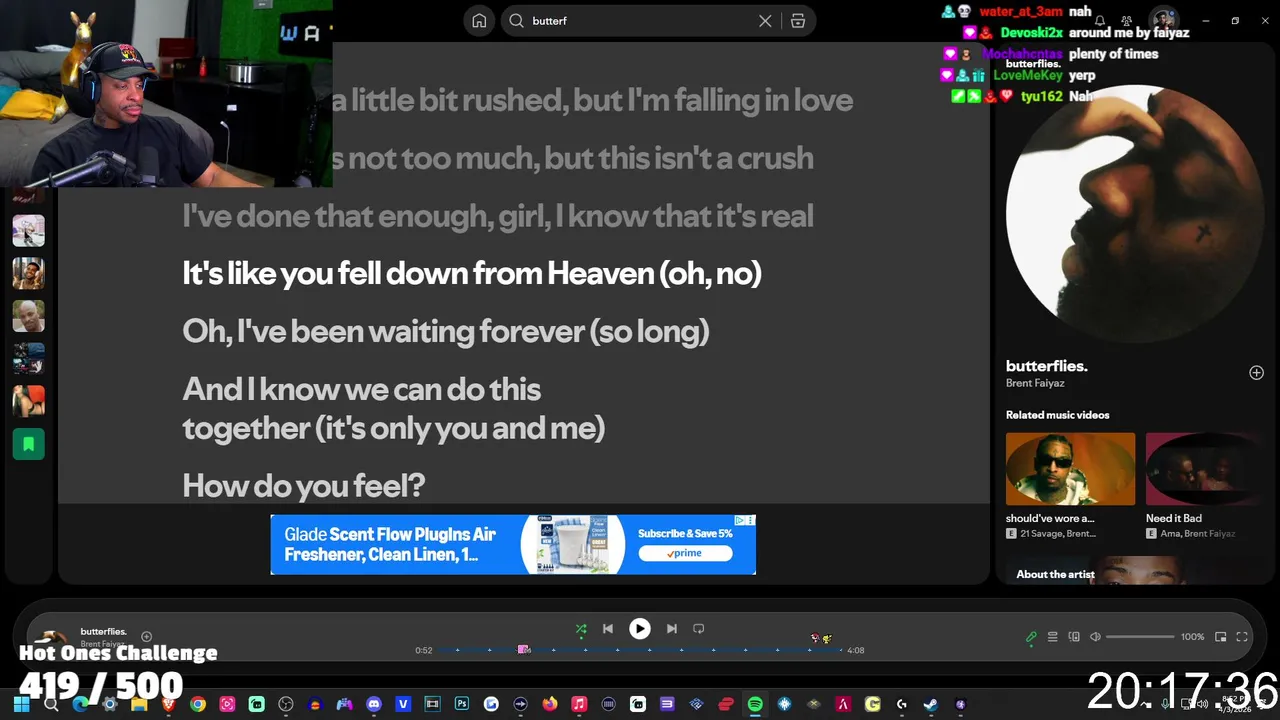Screen dimensions: 1280x720
Task: Open Windows Start menu
Action: (21, 704)
